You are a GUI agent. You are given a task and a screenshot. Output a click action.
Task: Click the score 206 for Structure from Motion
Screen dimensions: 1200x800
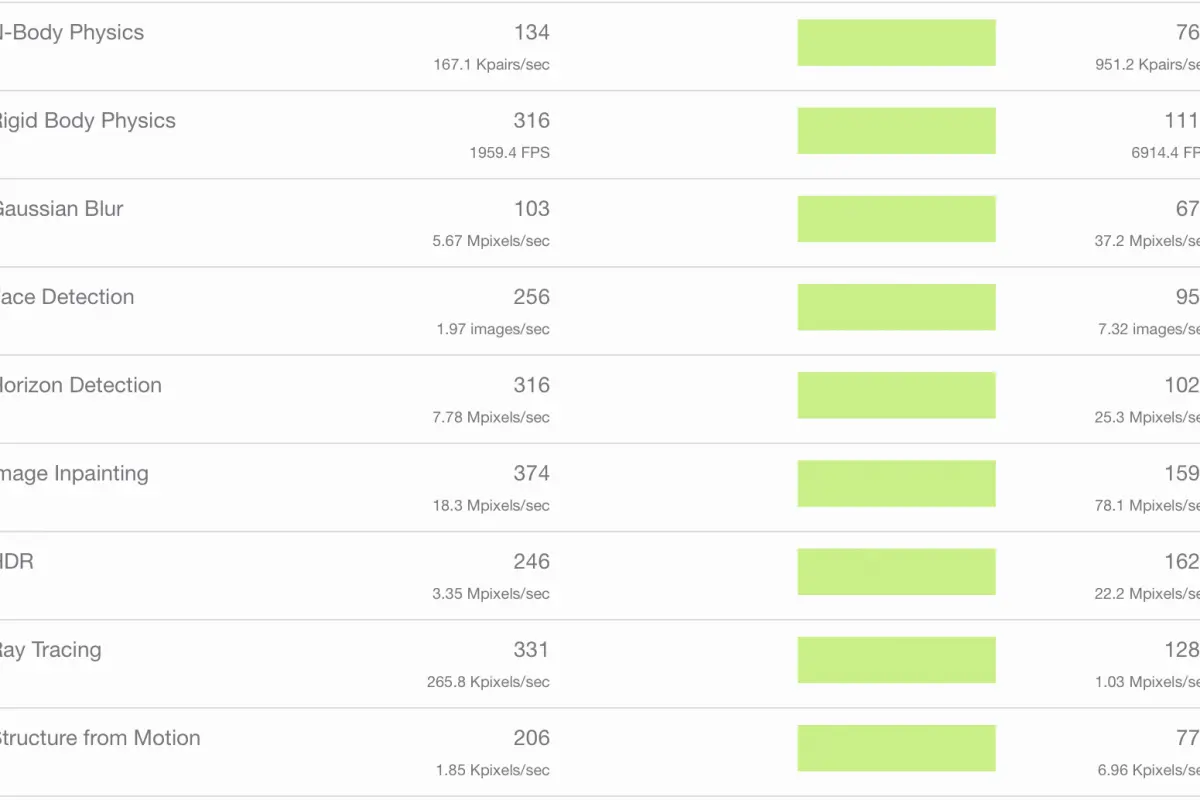tap(531, 738)
